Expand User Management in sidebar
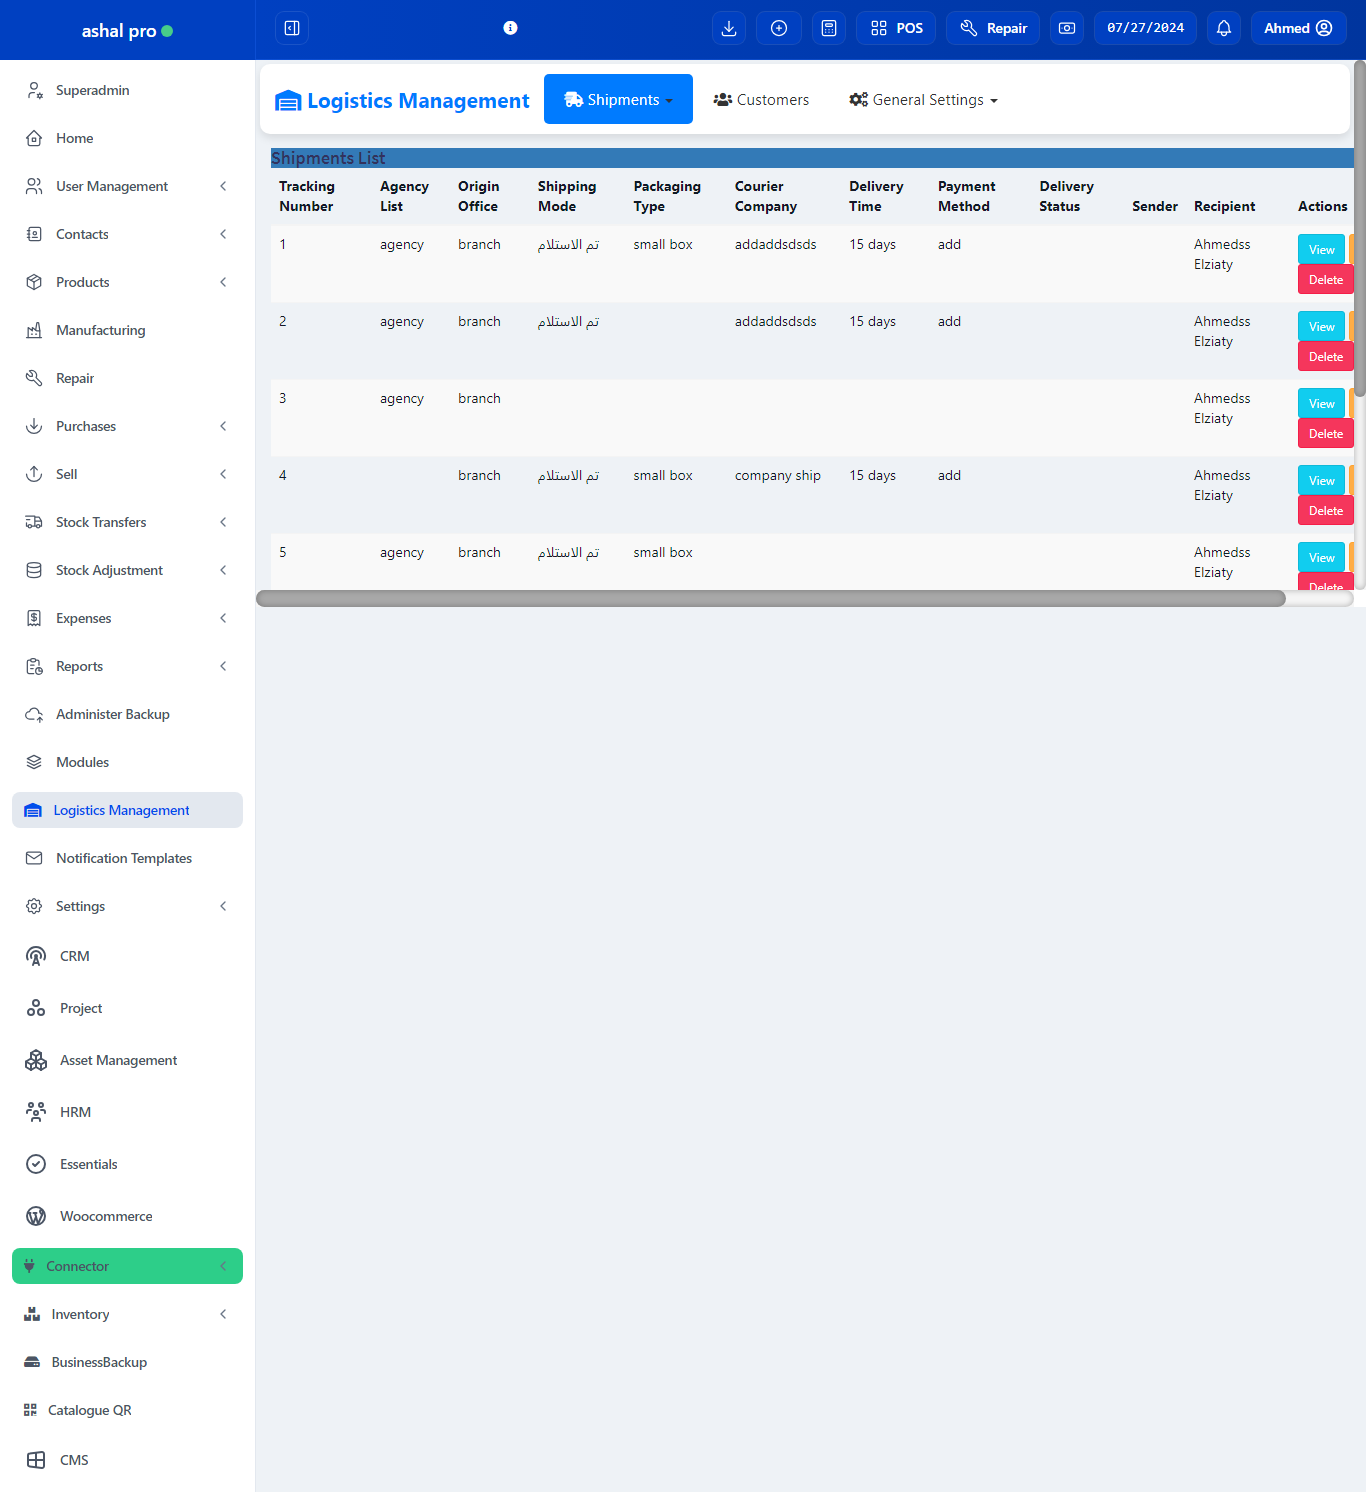Viewport: 1366px width, 1492px height. pos(127,186)
